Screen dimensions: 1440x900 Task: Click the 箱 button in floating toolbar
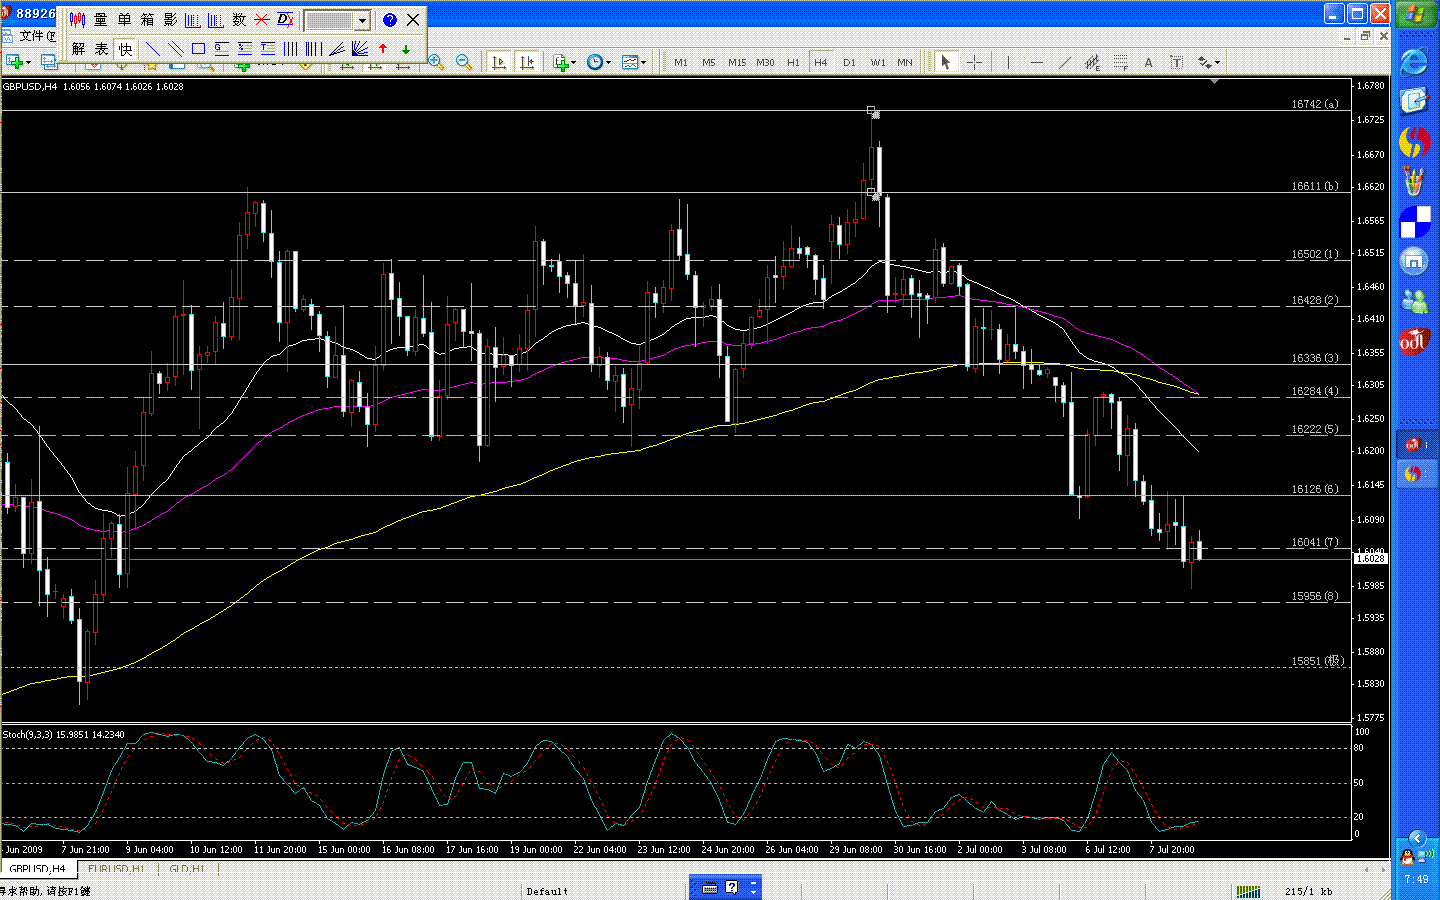click(147, 20)
